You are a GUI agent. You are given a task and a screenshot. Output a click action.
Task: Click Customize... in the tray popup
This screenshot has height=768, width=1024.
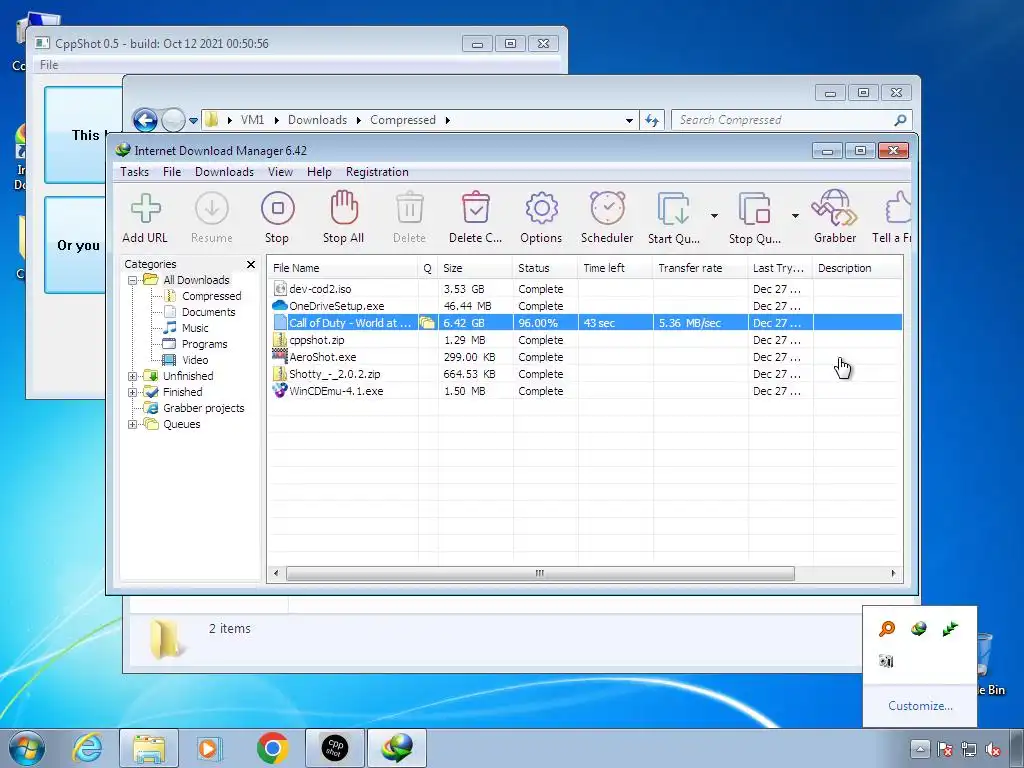pyautogui.click(x=920, y=706)
